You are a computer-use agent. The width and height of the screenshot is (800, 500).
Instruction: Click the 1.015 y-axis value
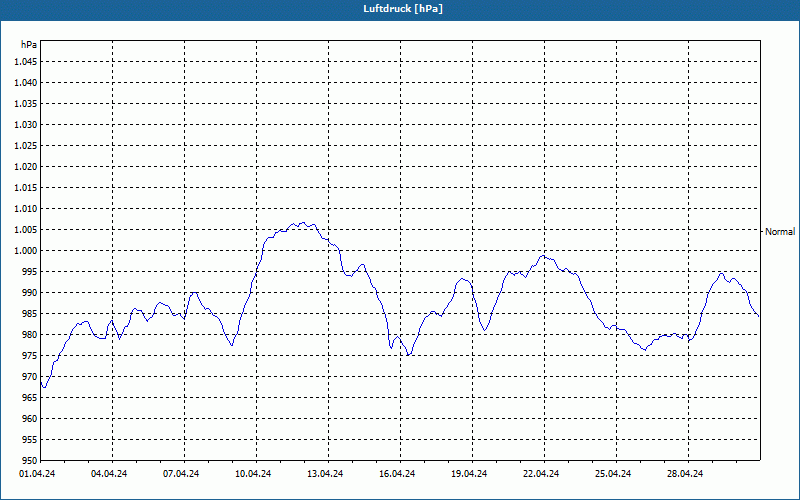(x=26, y=188)
